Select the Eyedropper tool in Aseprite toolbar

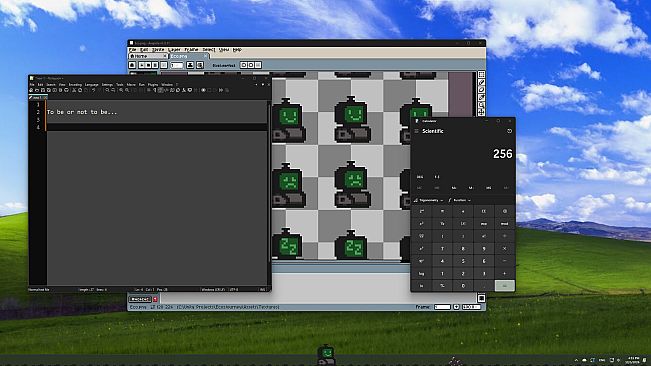481,97
